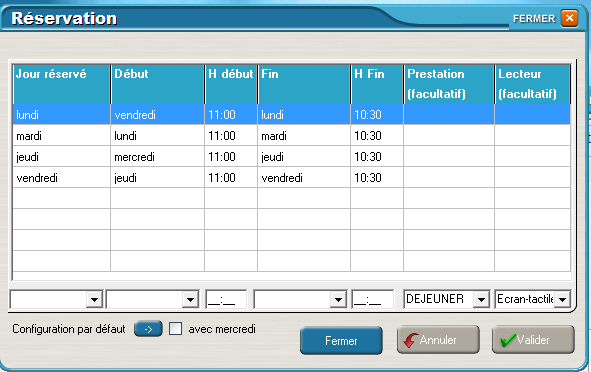Select the 'jeudi' row in Jour réservé

click(x=62, y=157)
